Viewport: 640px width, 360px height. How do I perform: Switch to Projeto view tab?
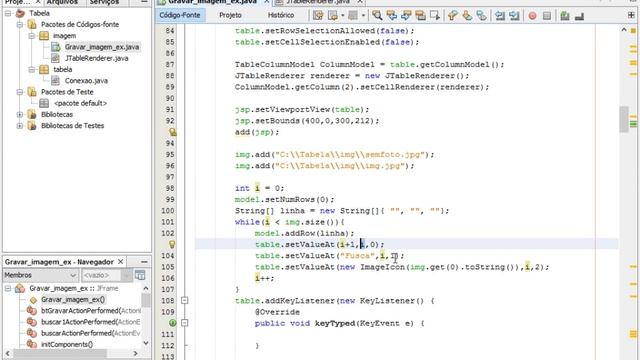click(x=230, y=15)
